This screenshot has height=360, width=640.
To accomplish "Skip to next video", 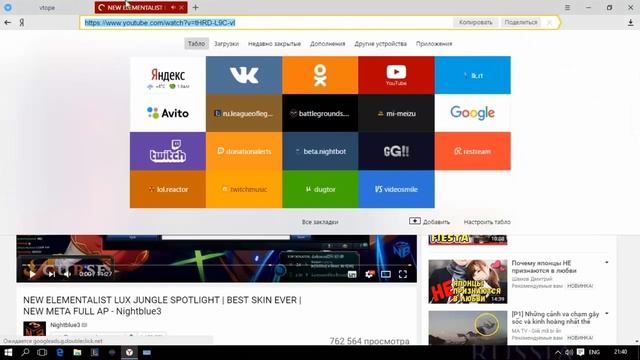I will [x=51, y=274].
